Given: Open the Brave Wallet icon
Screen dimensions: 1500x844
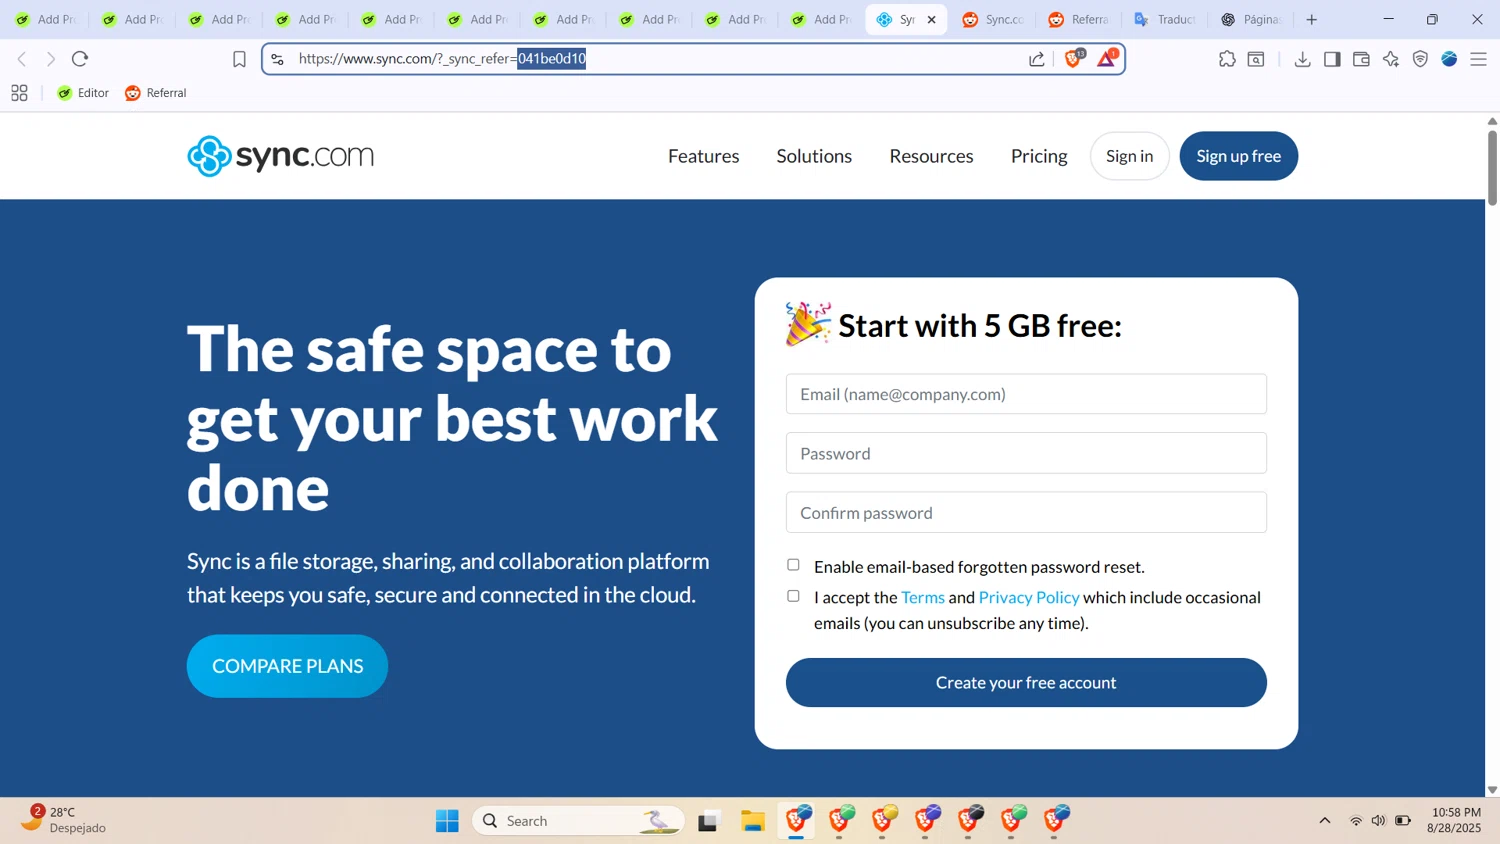Looking at the screenshot, I should coord(1361,59).
